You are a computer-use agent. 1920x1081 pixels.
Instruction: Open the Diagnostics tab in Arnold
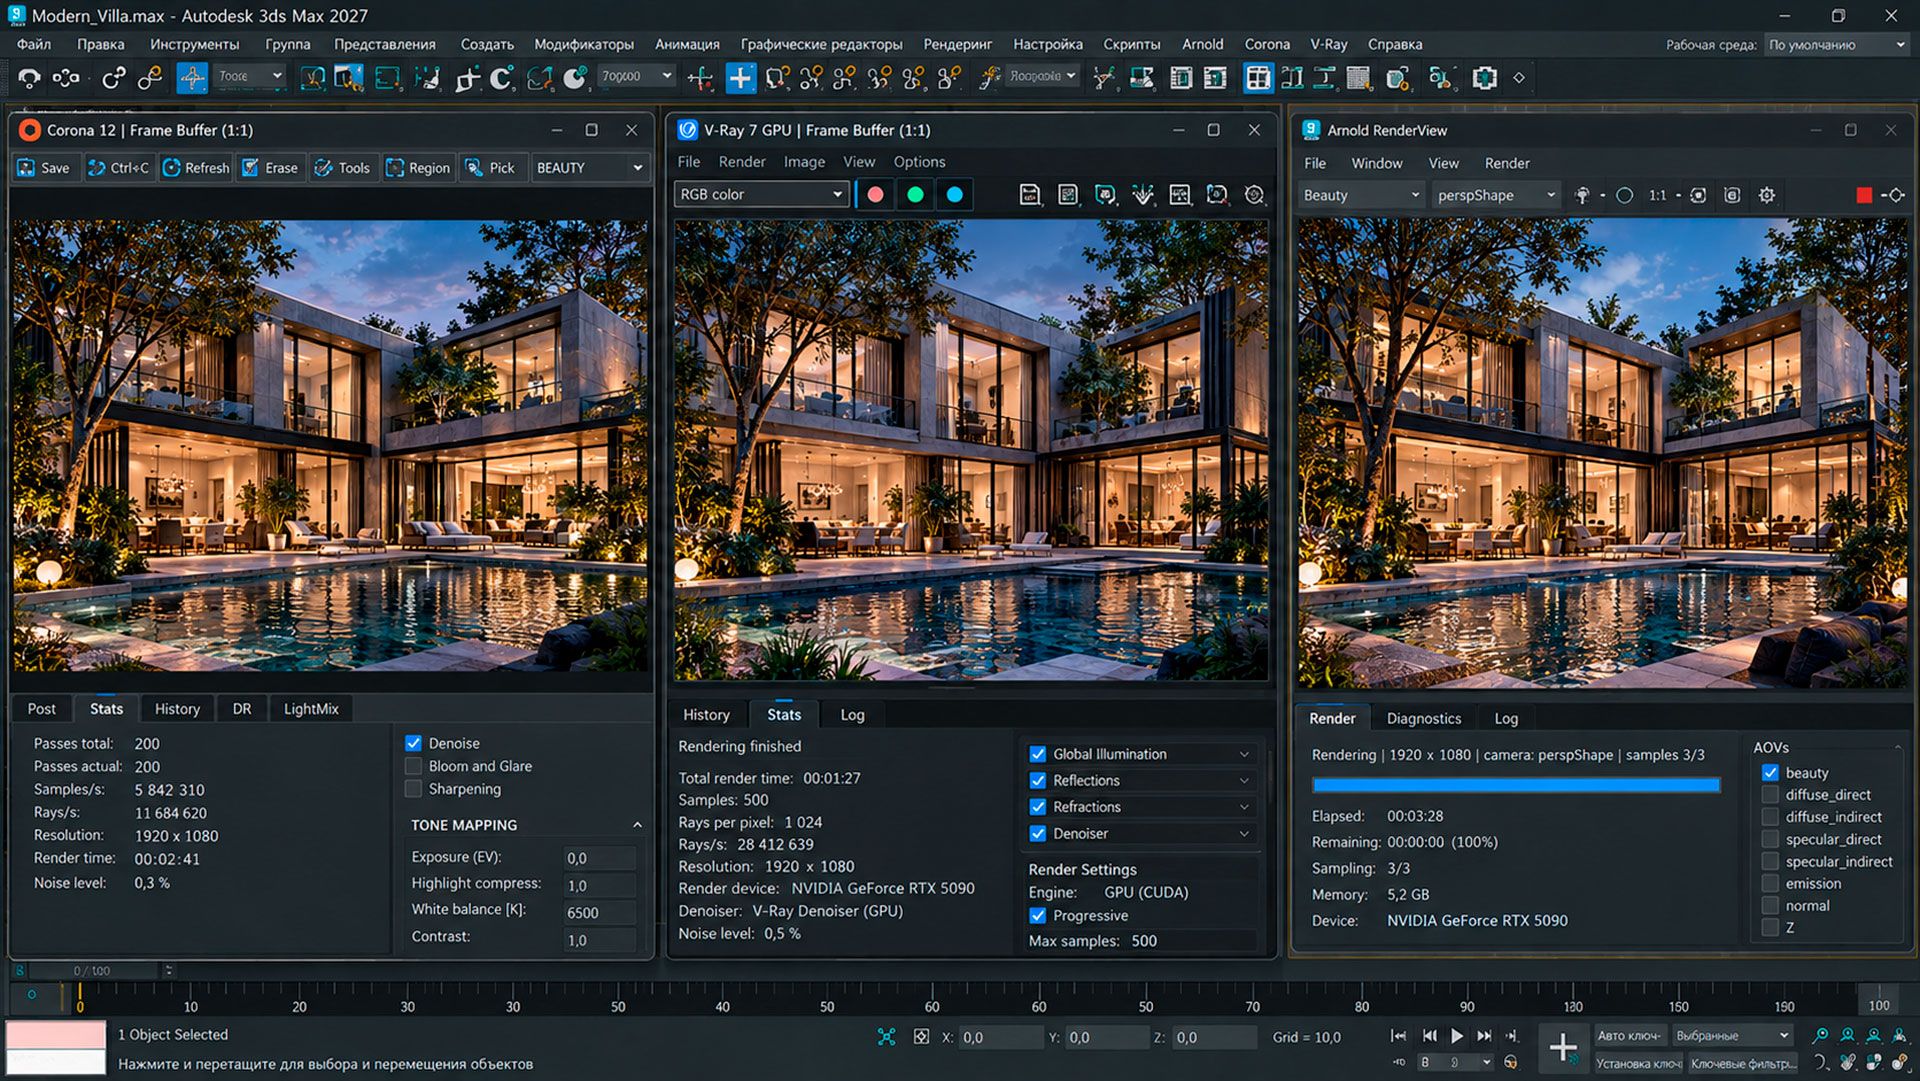pos(1423,718)
